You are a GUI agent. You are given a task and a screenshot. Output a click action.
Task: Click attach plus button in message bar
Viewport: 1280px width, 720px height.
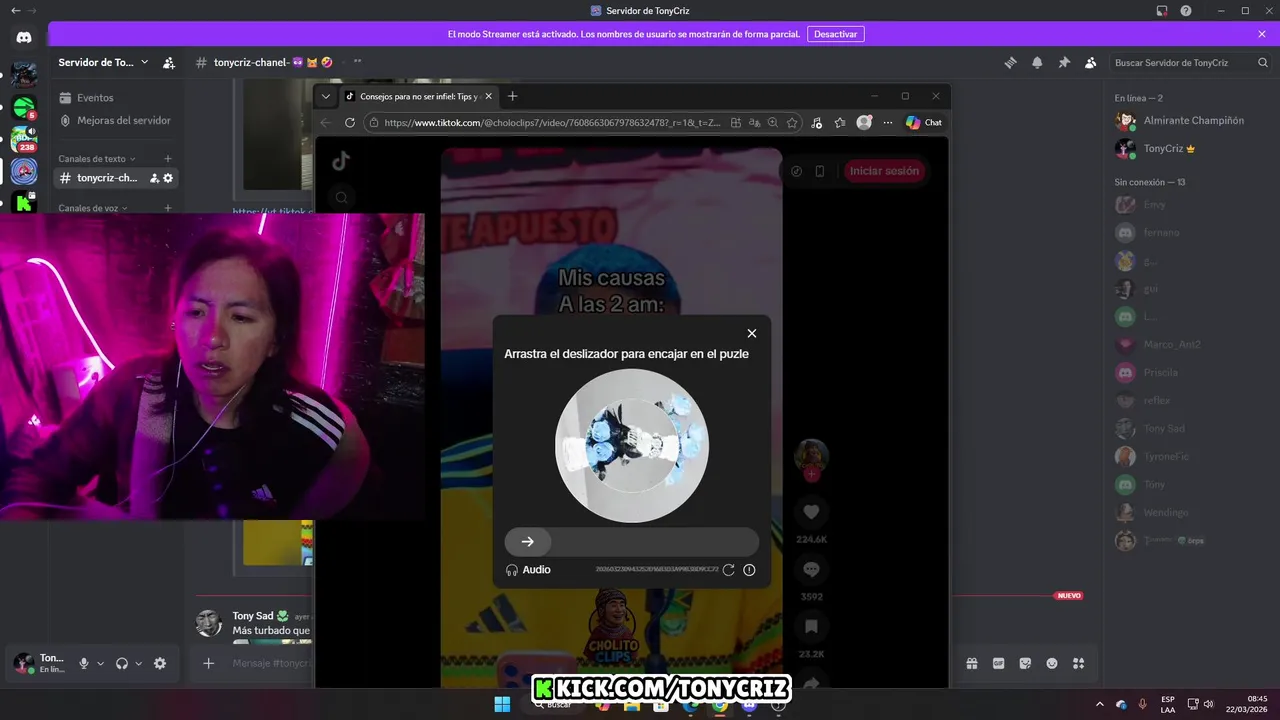tap(209, 663)
